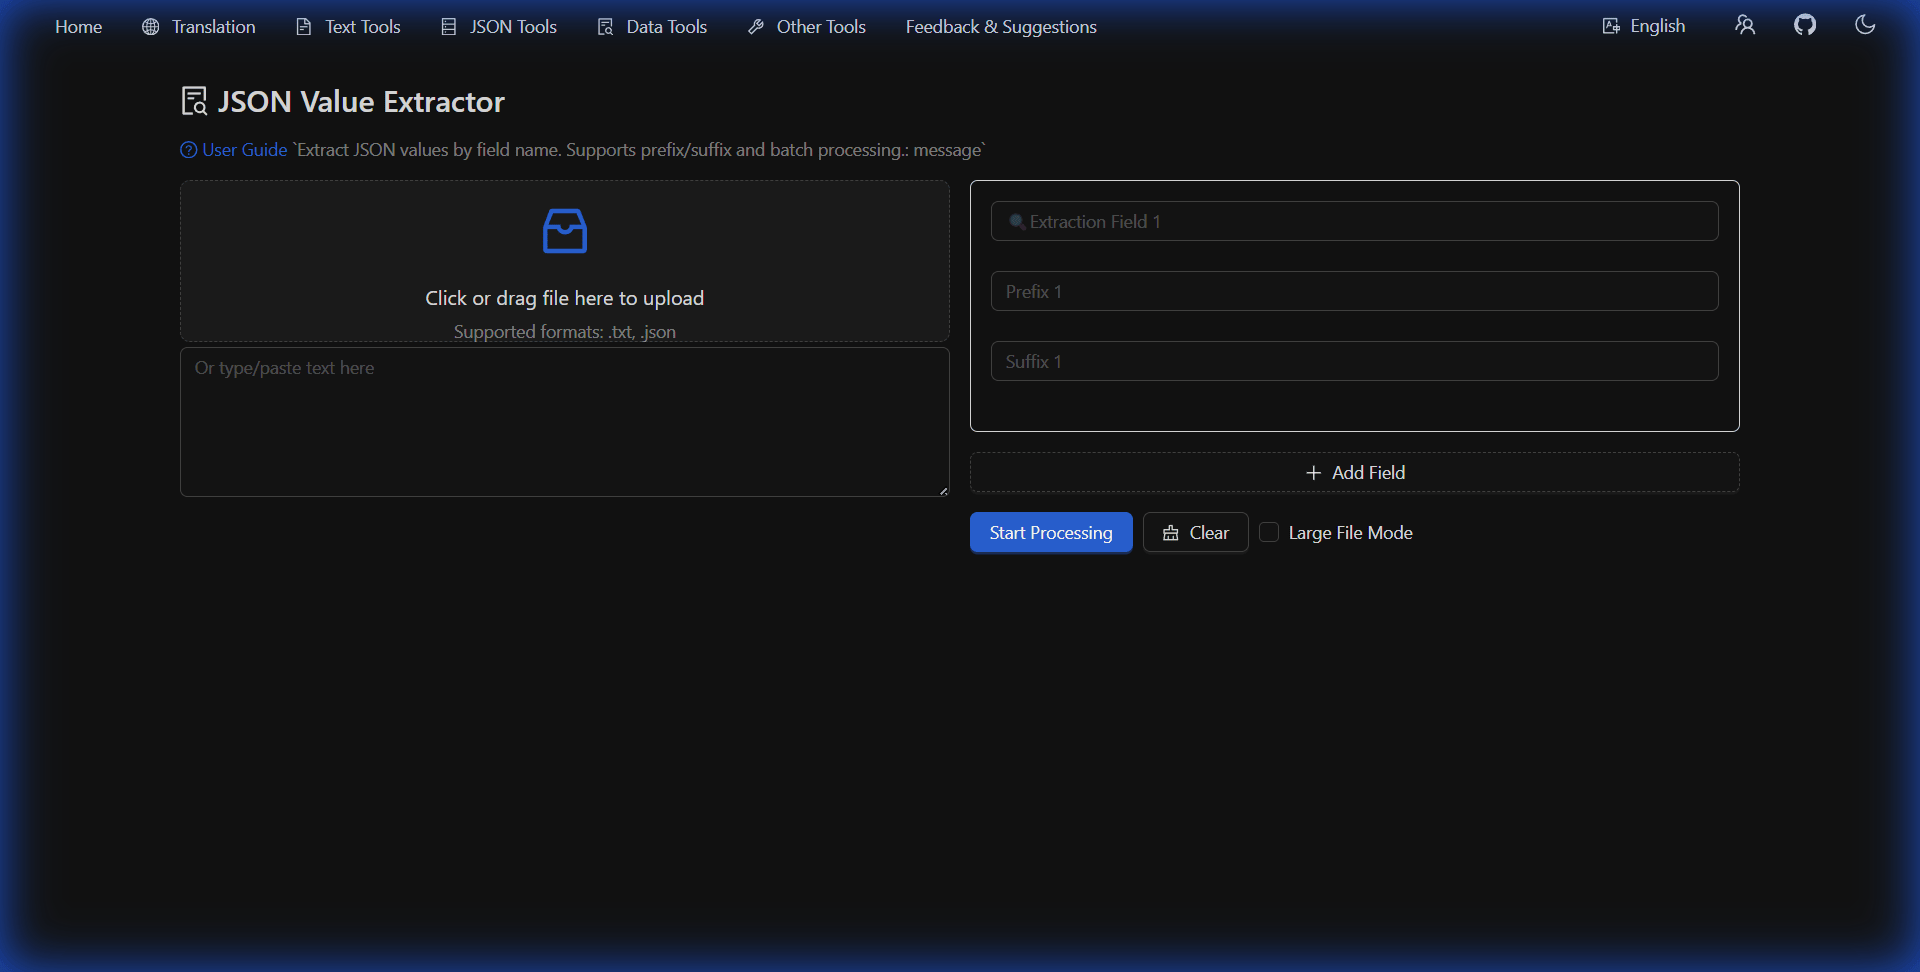
Task: Open the Data Tools menu
Action: pos(652,27)
